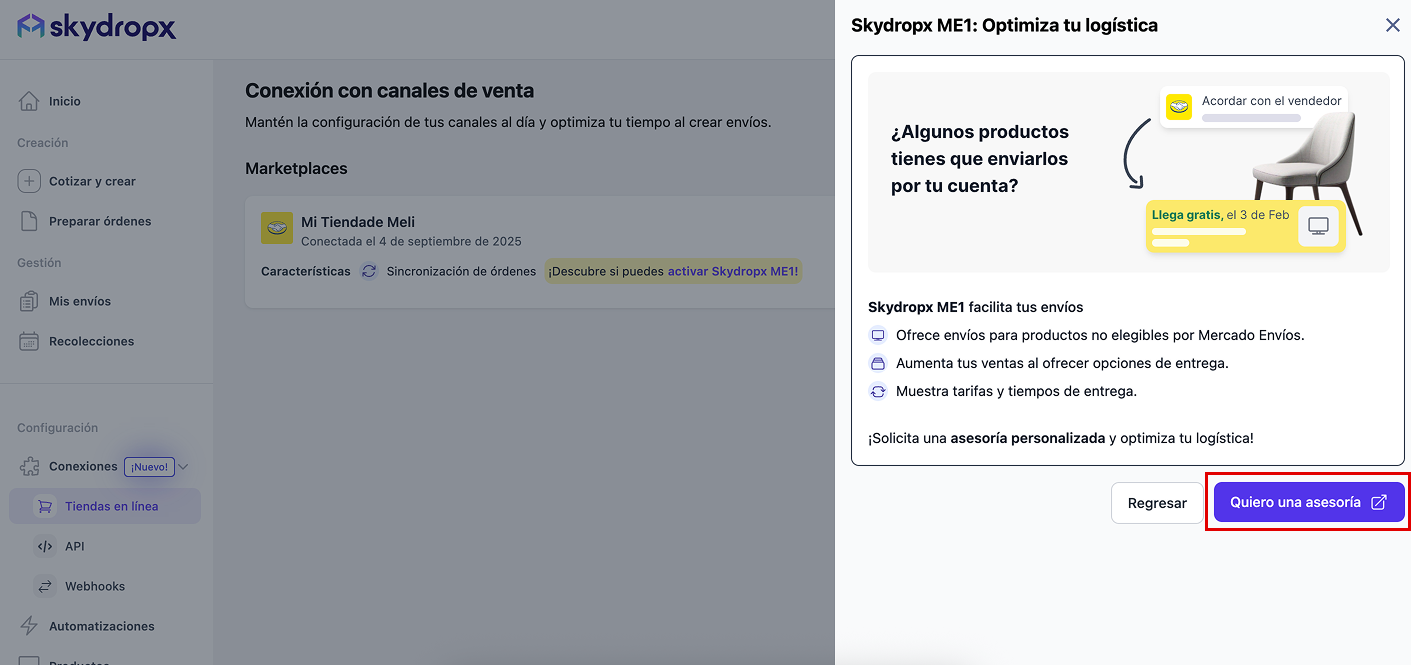Viewport: 1411px width, 665px height.
Task: Click monitor icon beside Mercado Envíos benefit
Action: click(x=878, y=335)
